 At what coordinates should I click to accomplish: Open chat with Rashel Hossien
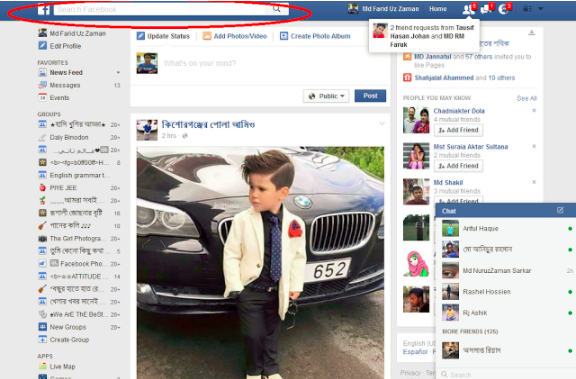point(507,292)
